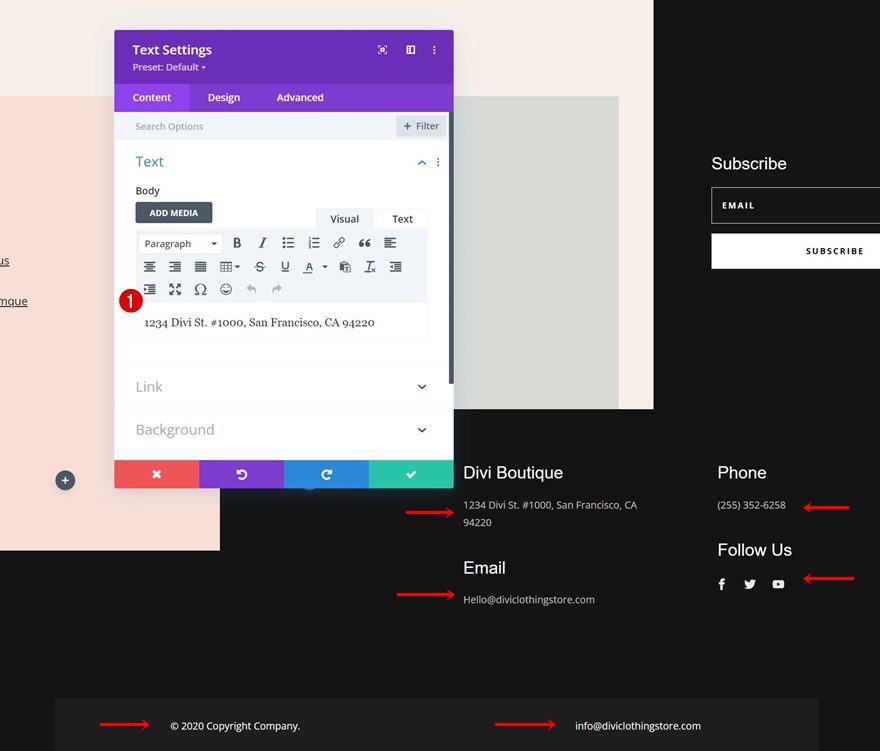Insert a bulleted list
The image size is (880, 751).
pos(288,243)
